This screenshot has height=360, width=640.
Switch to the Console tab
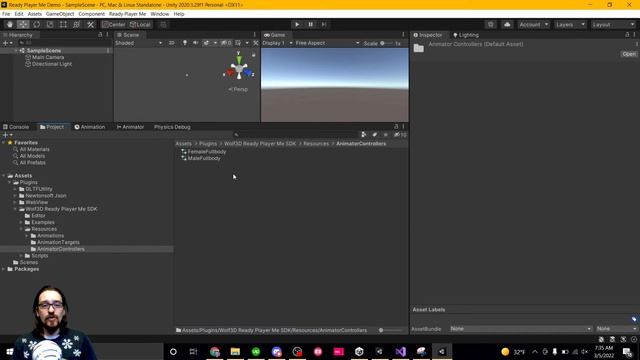pyautogui.click(x=16, y=127)
